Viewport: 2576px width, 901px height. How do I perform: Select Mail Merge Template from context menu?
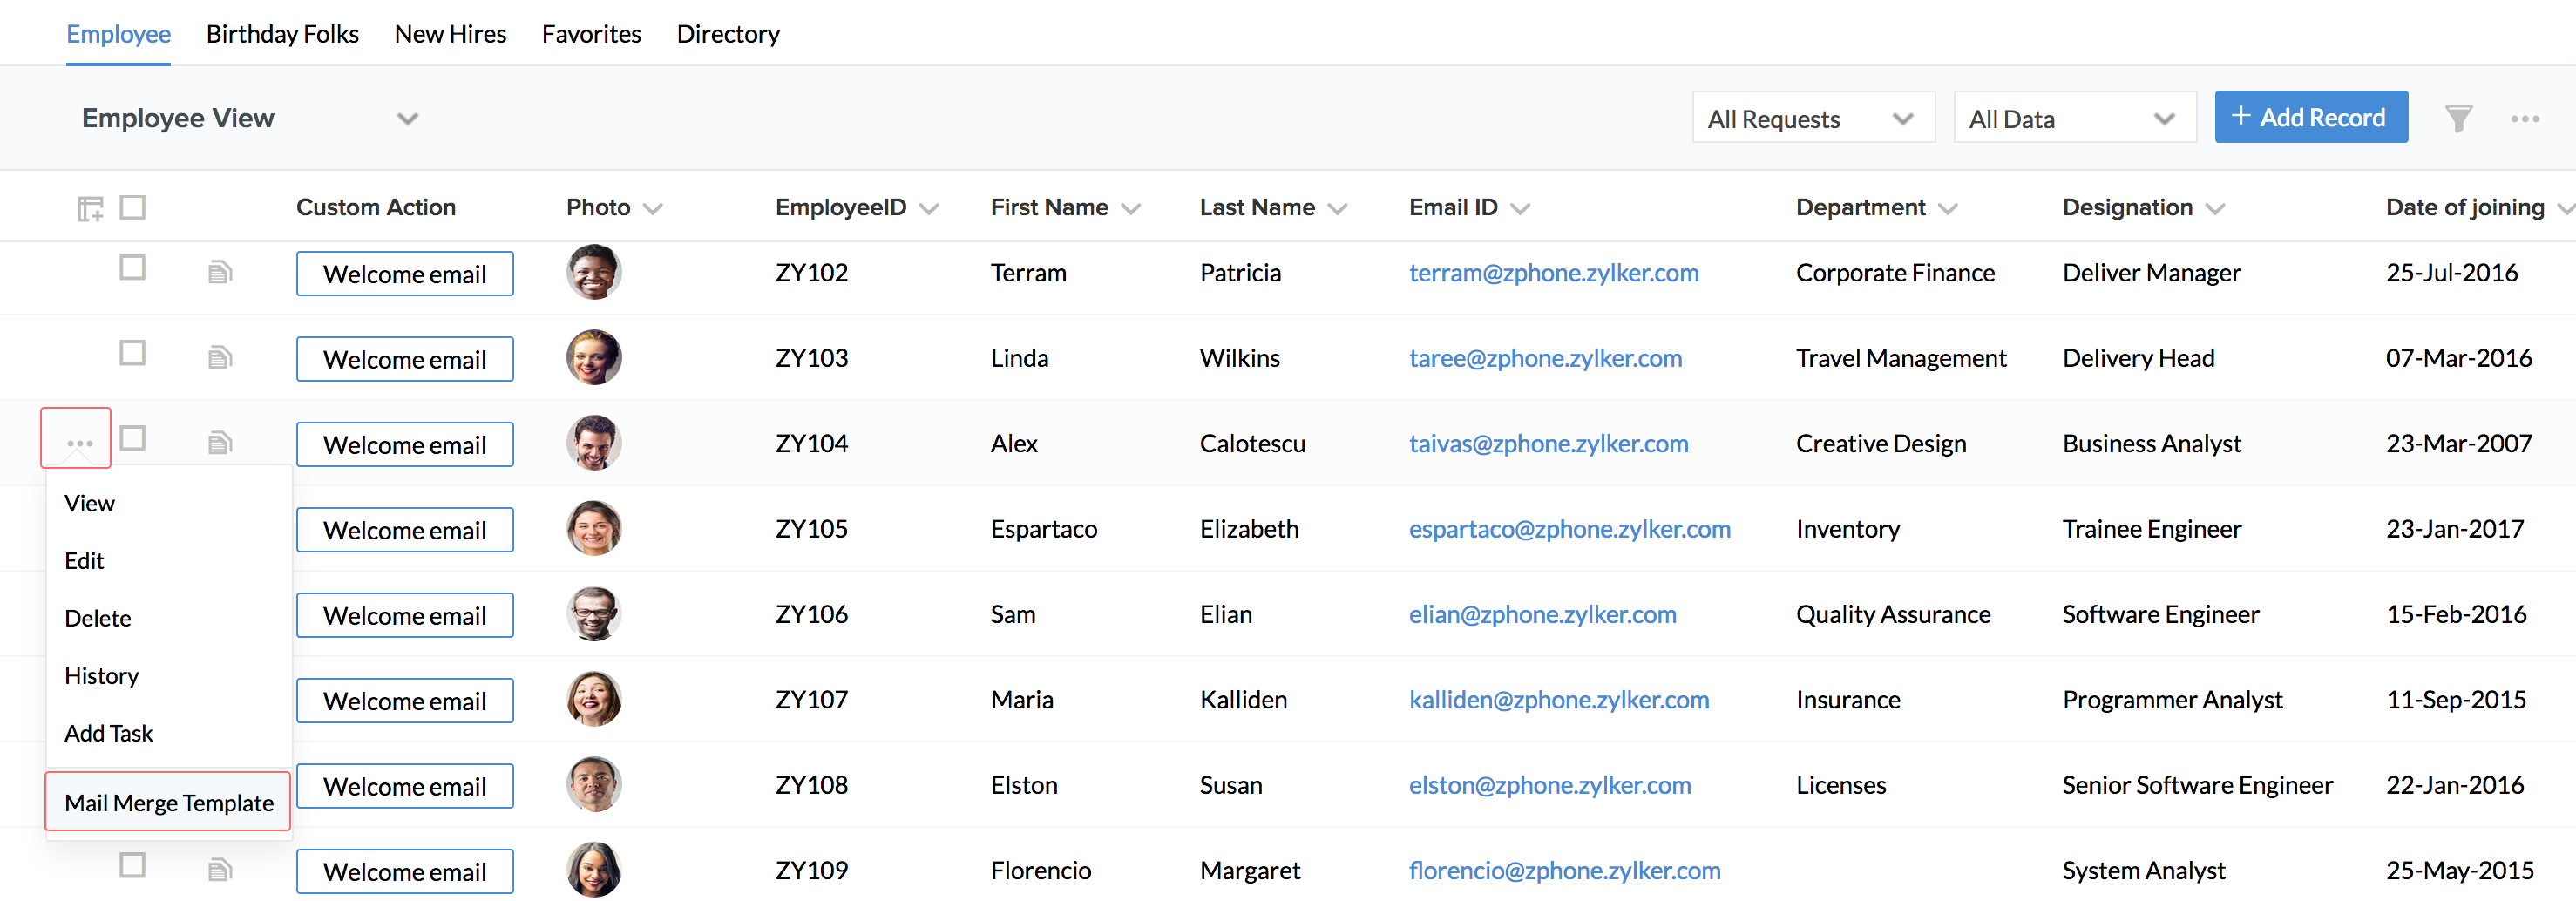(x=168, y=802)
